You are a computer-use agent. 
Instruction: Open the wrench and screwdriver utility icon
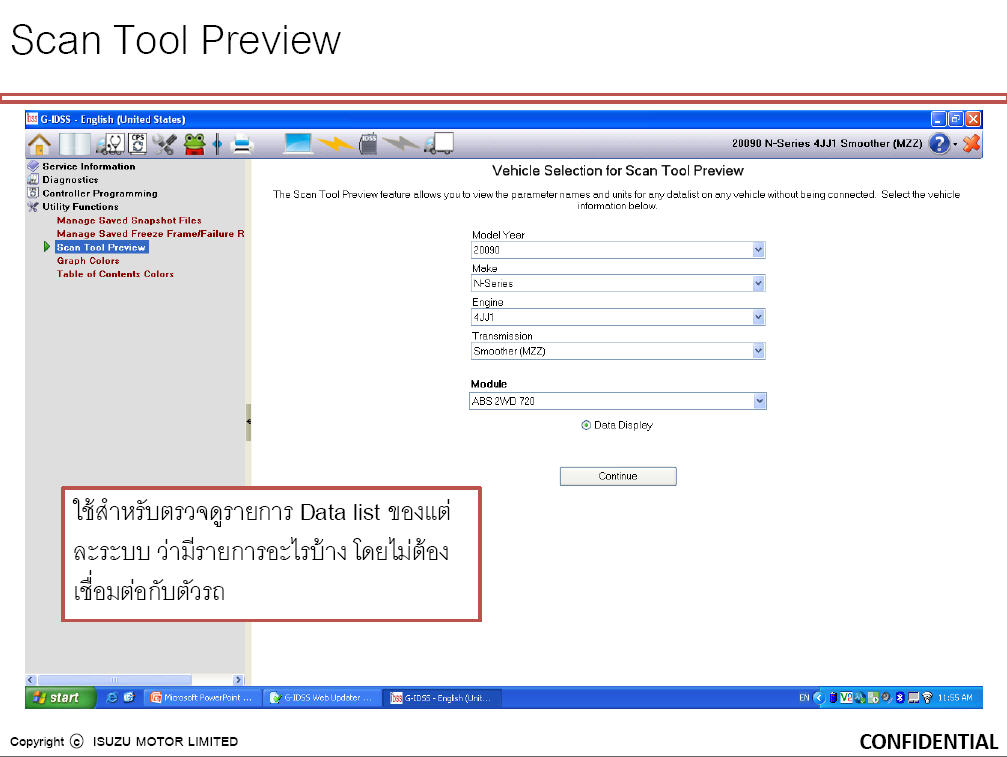coord(164,144)
